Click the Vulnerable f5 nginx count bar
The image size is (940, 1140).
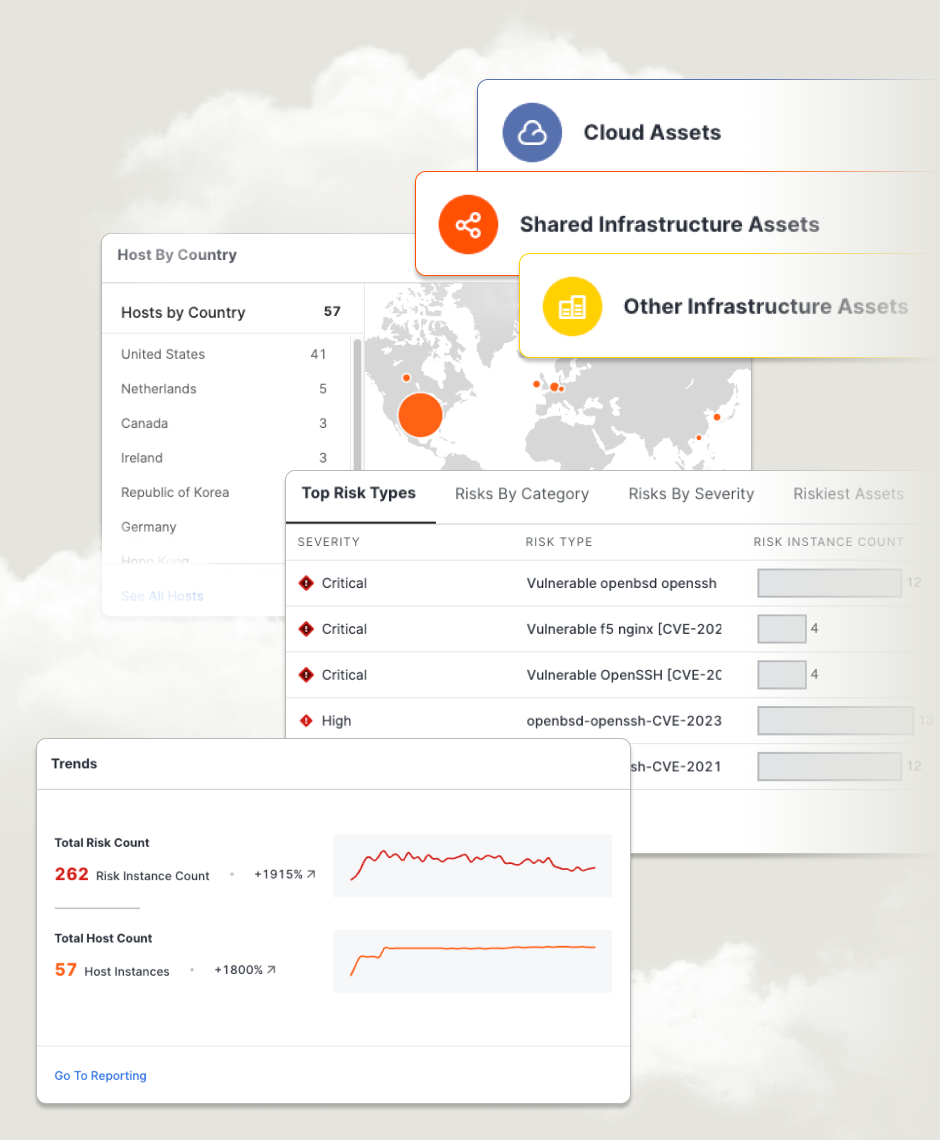point(782,629)
